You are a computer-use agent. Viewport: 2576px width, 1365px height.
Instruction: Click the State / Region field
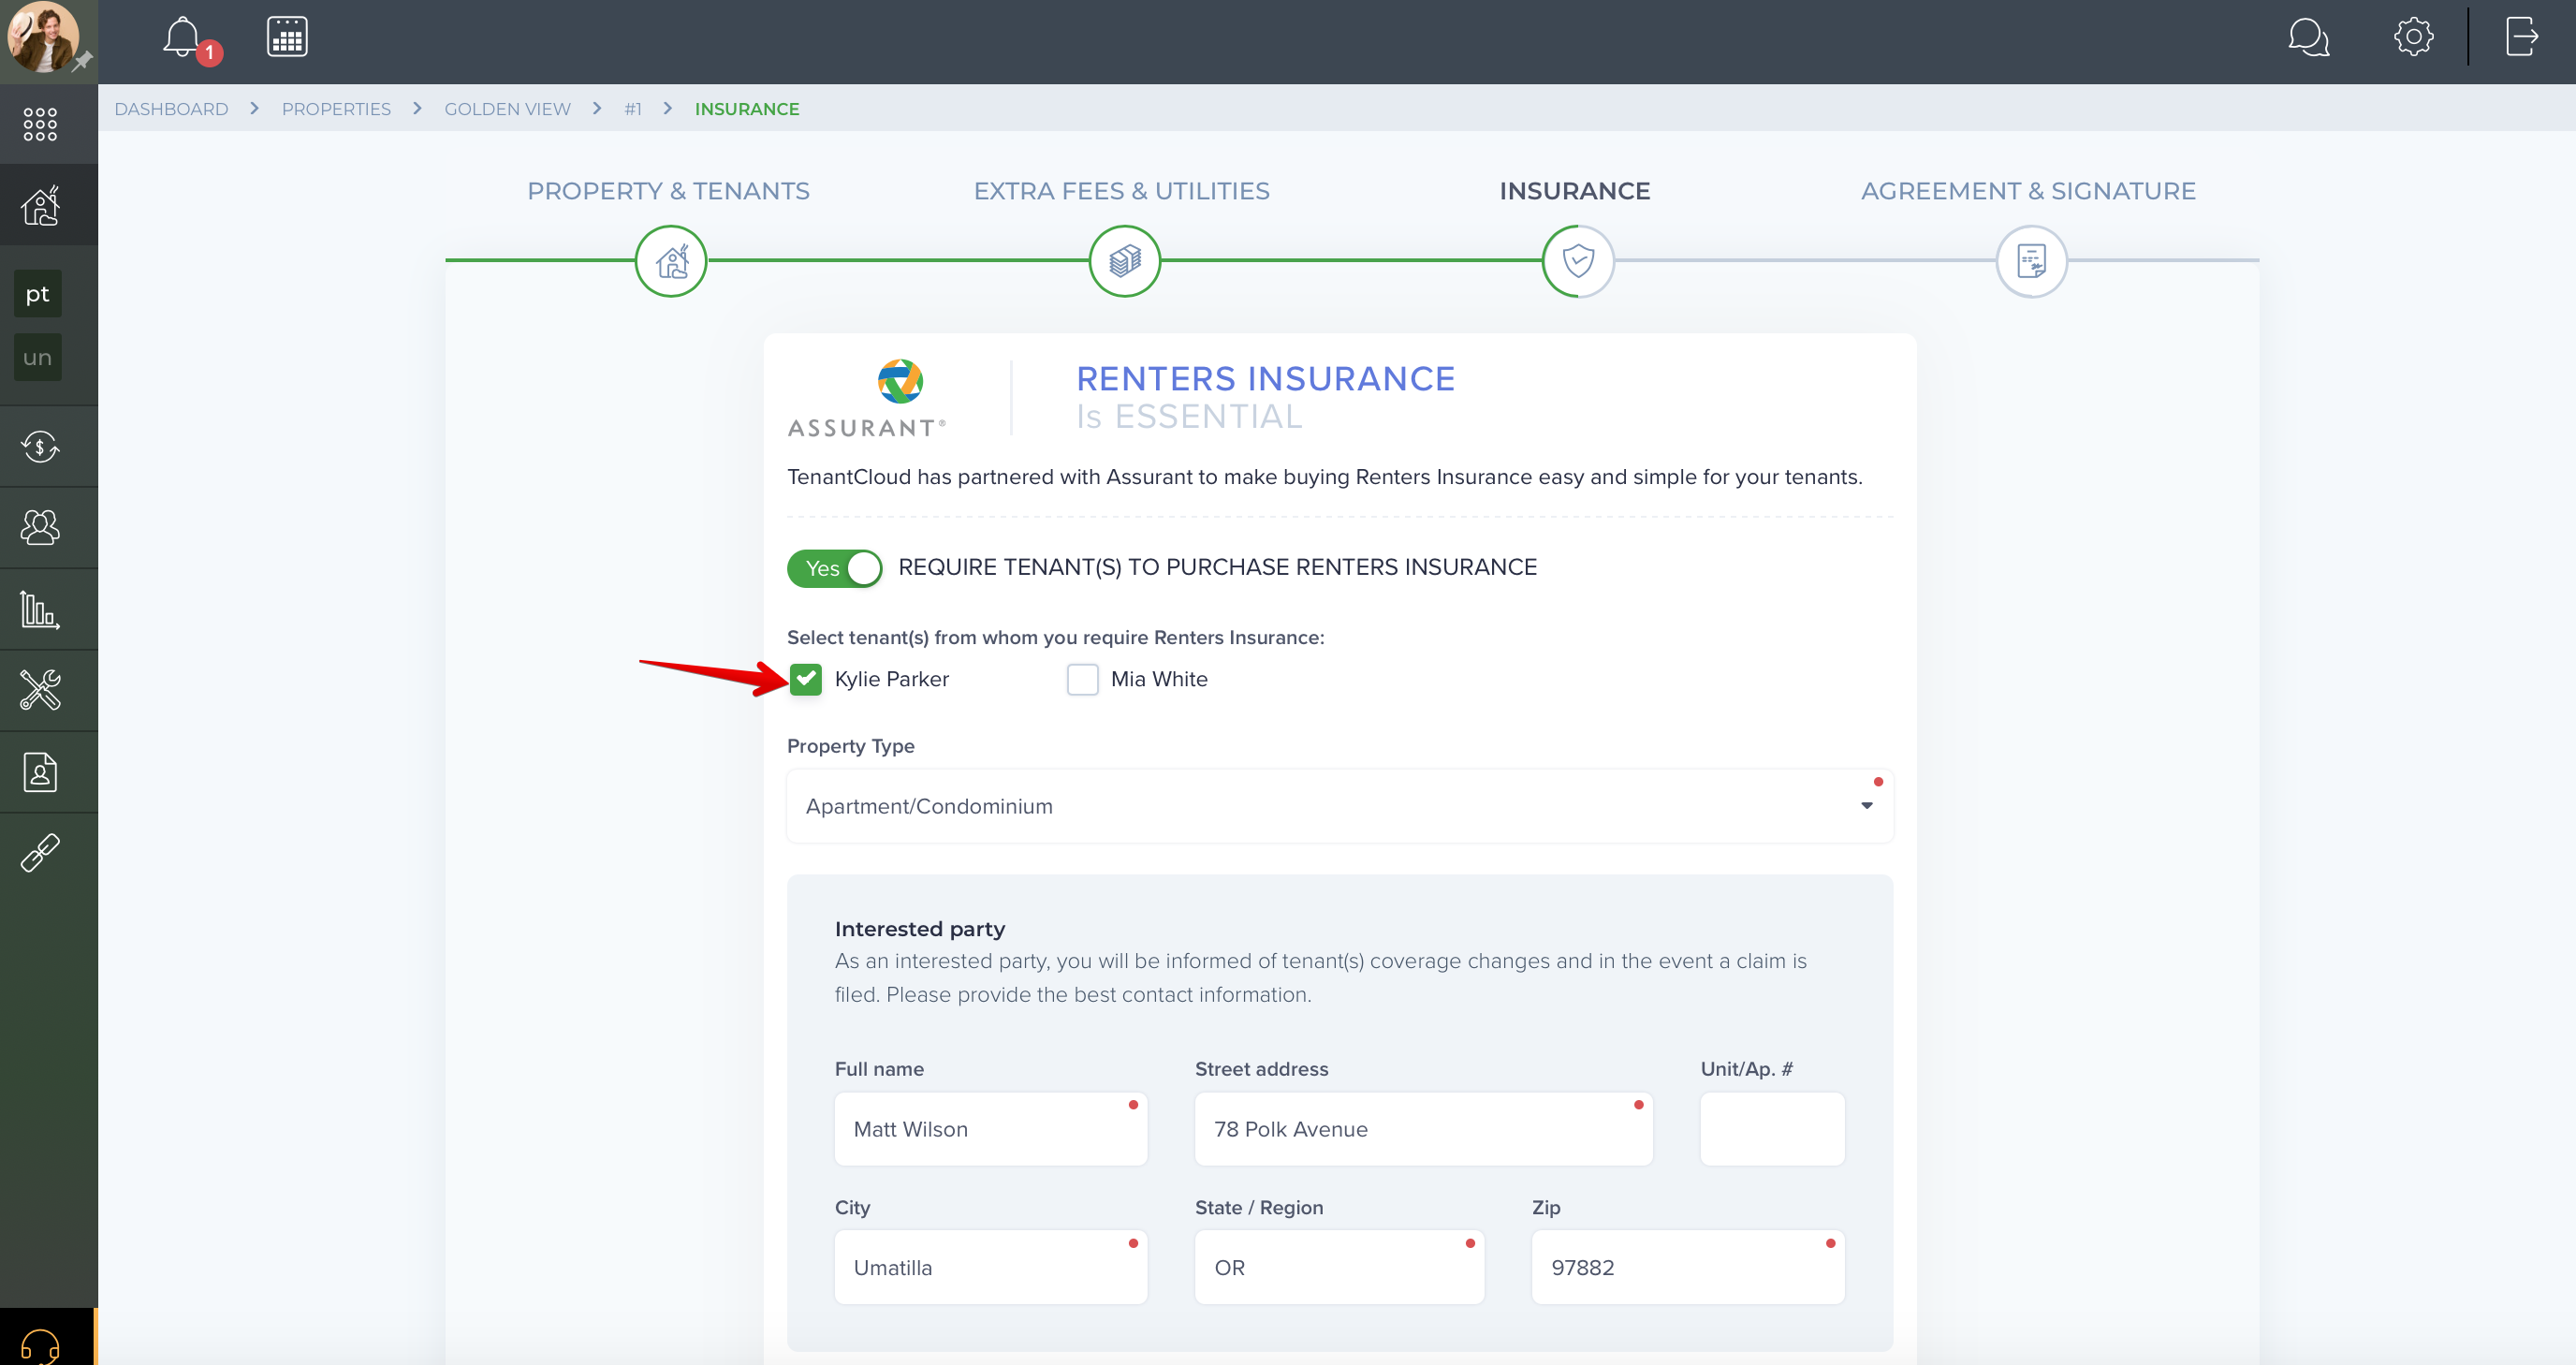click(1340, 1268)
